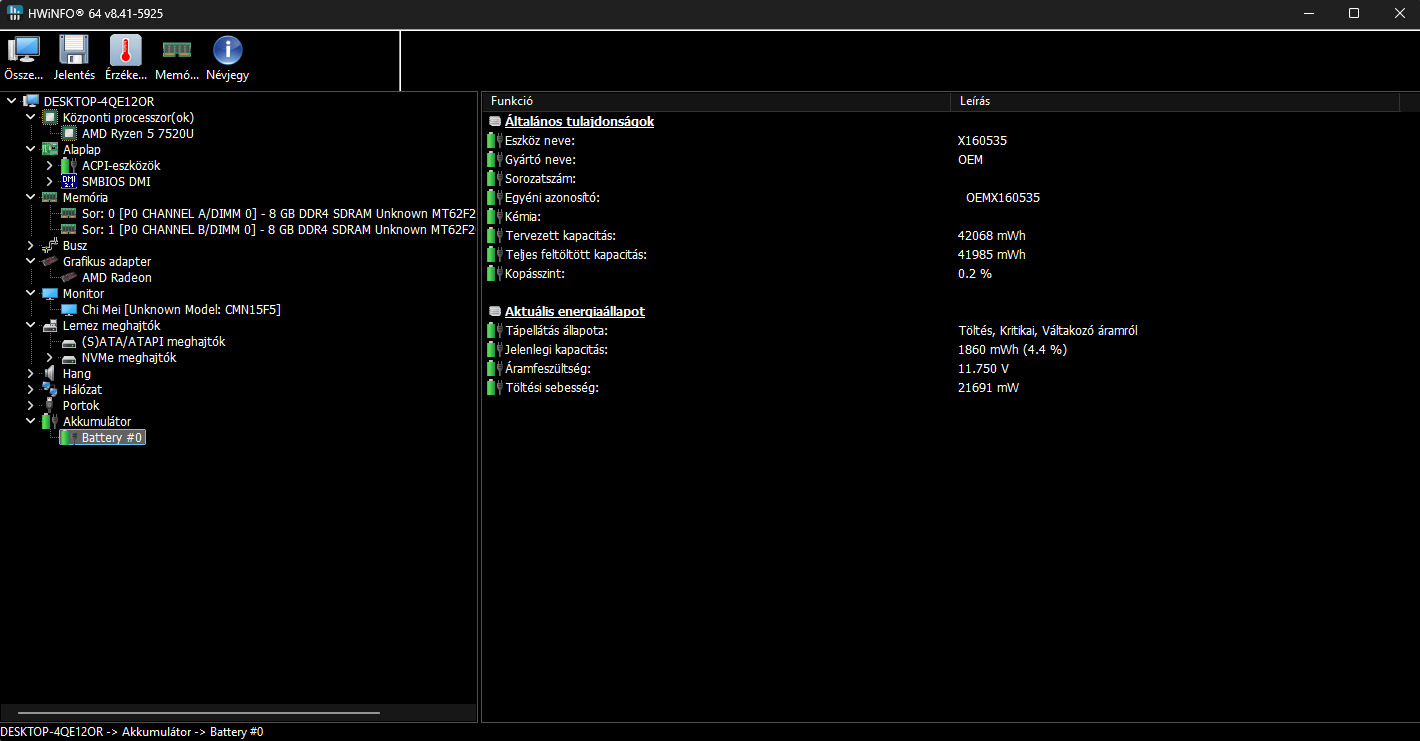
Task: Click the DMI icon beside SMBIOS DMI
Action: point(69,181)
